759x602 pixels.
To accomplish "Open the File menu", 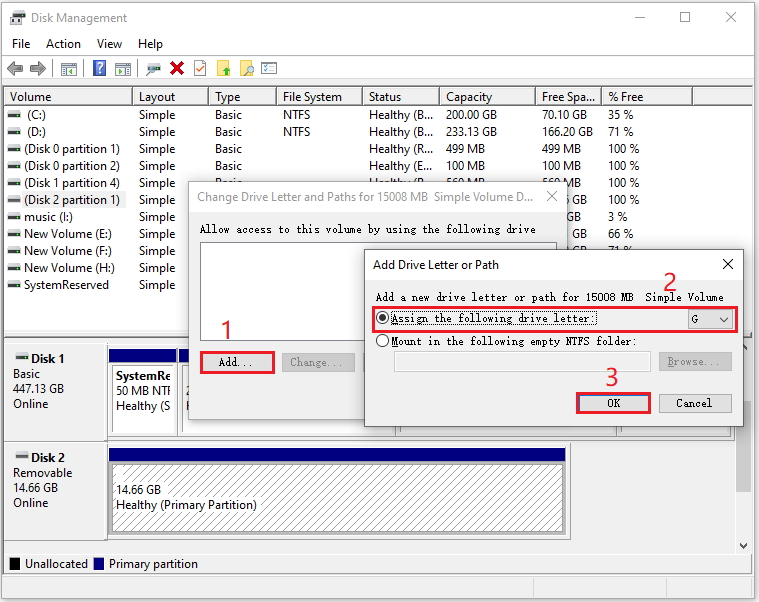I will [x=21, y=44].
